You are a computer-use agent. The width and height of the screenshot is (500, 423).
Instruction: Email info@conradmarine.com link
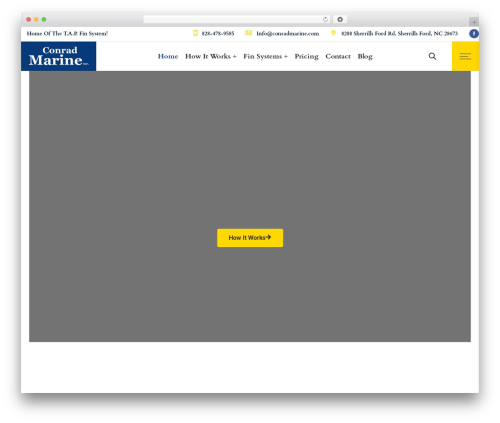point(288,33)
